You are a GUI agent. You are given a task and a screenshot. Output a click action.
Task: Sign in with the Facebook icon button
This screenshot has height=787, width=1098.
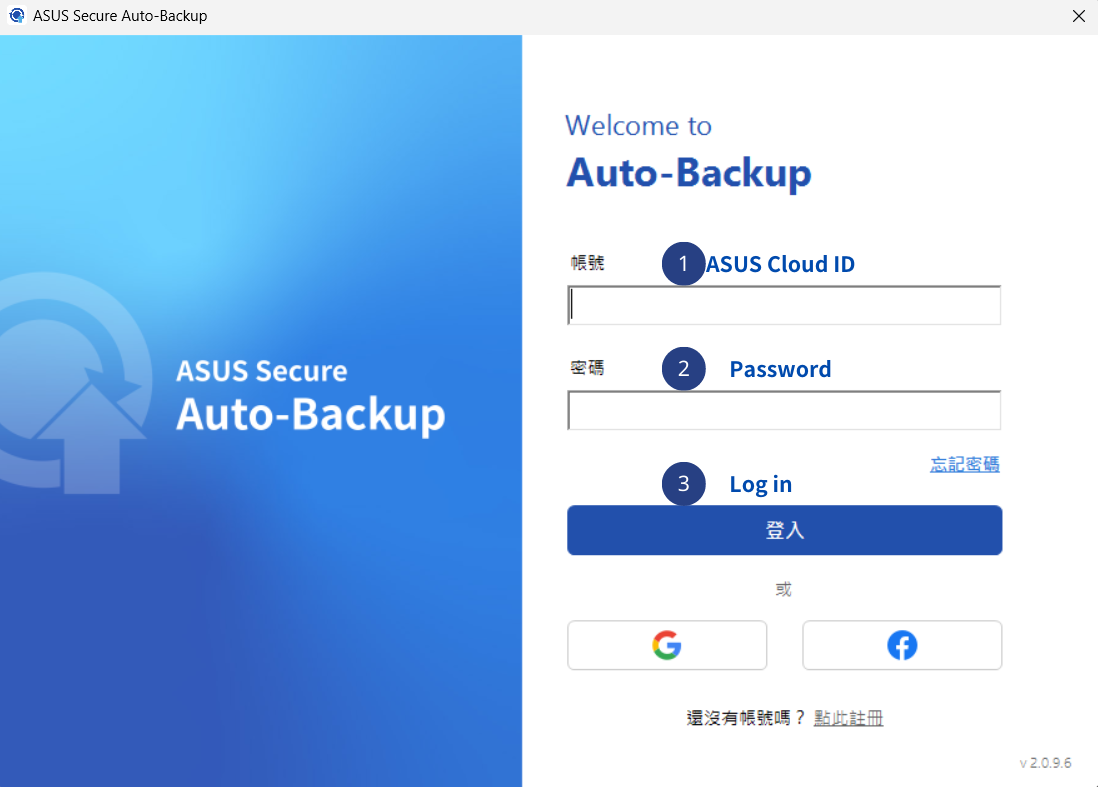point(902,645)
